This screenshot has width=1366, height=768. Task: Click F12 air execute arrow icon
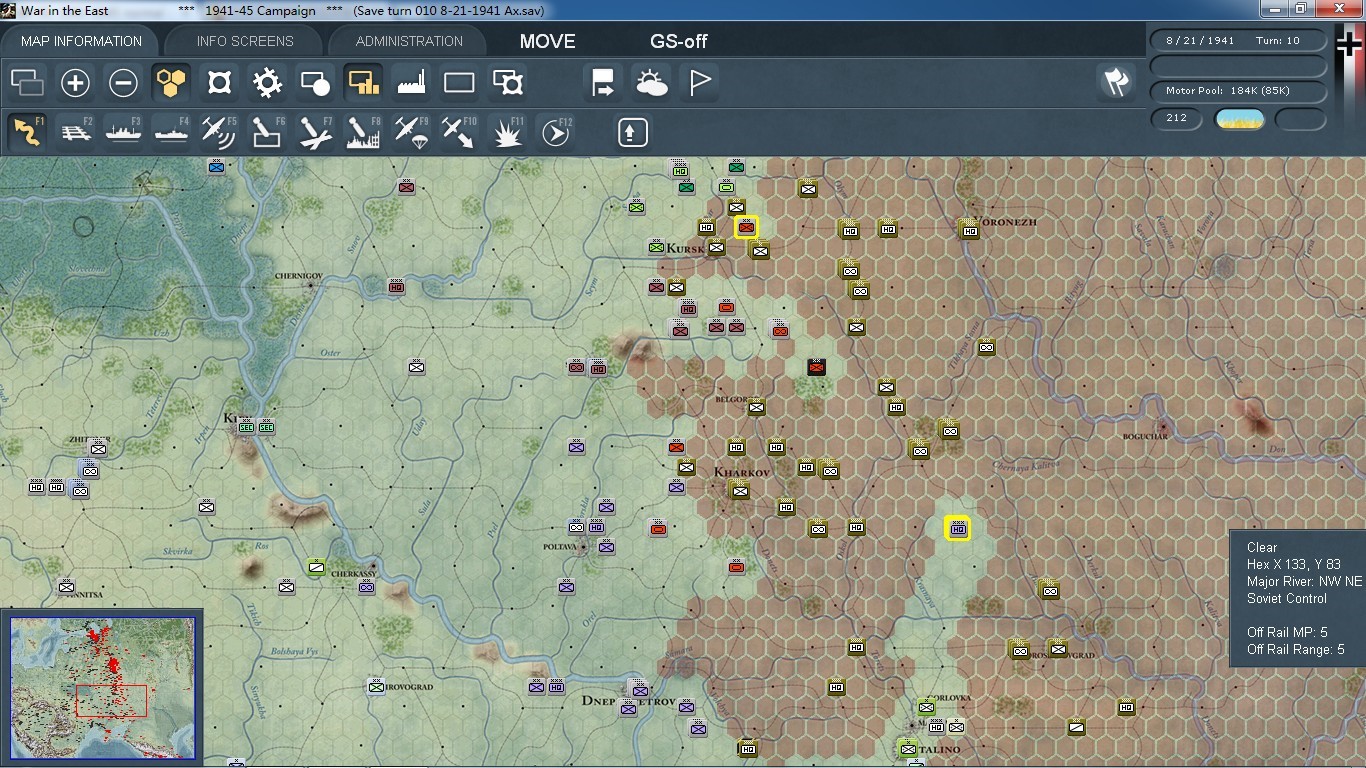[555, 131]
